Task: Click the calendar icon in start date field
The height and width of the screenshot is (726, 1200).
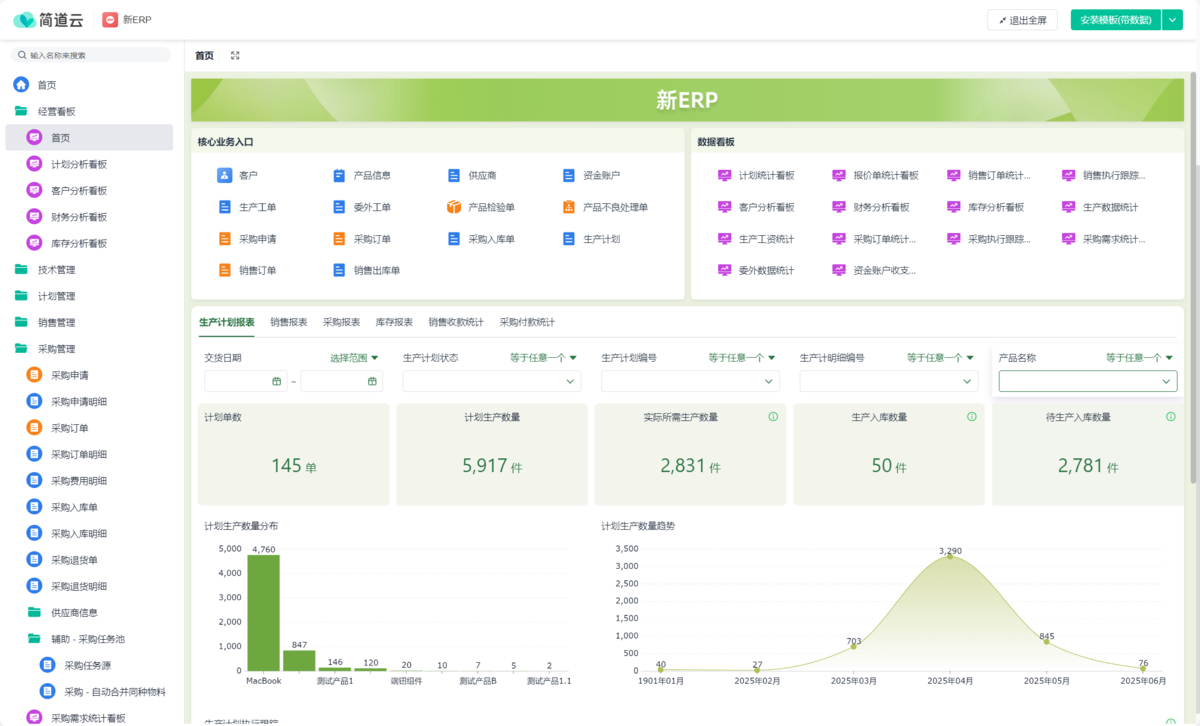Action: tap(277, 381)
